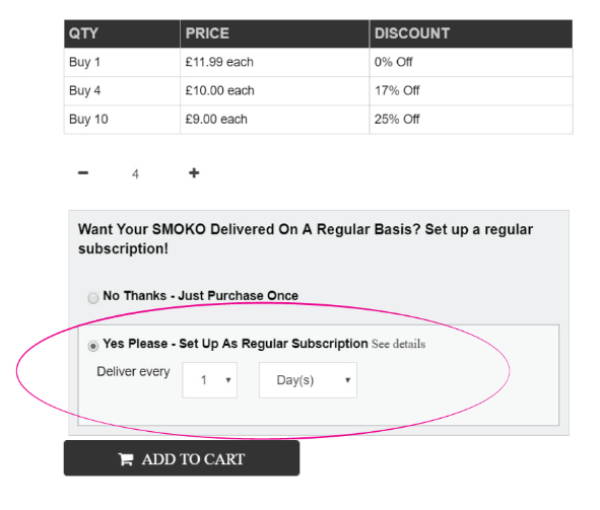Click the subscription heading text

[x=305, y=239]
